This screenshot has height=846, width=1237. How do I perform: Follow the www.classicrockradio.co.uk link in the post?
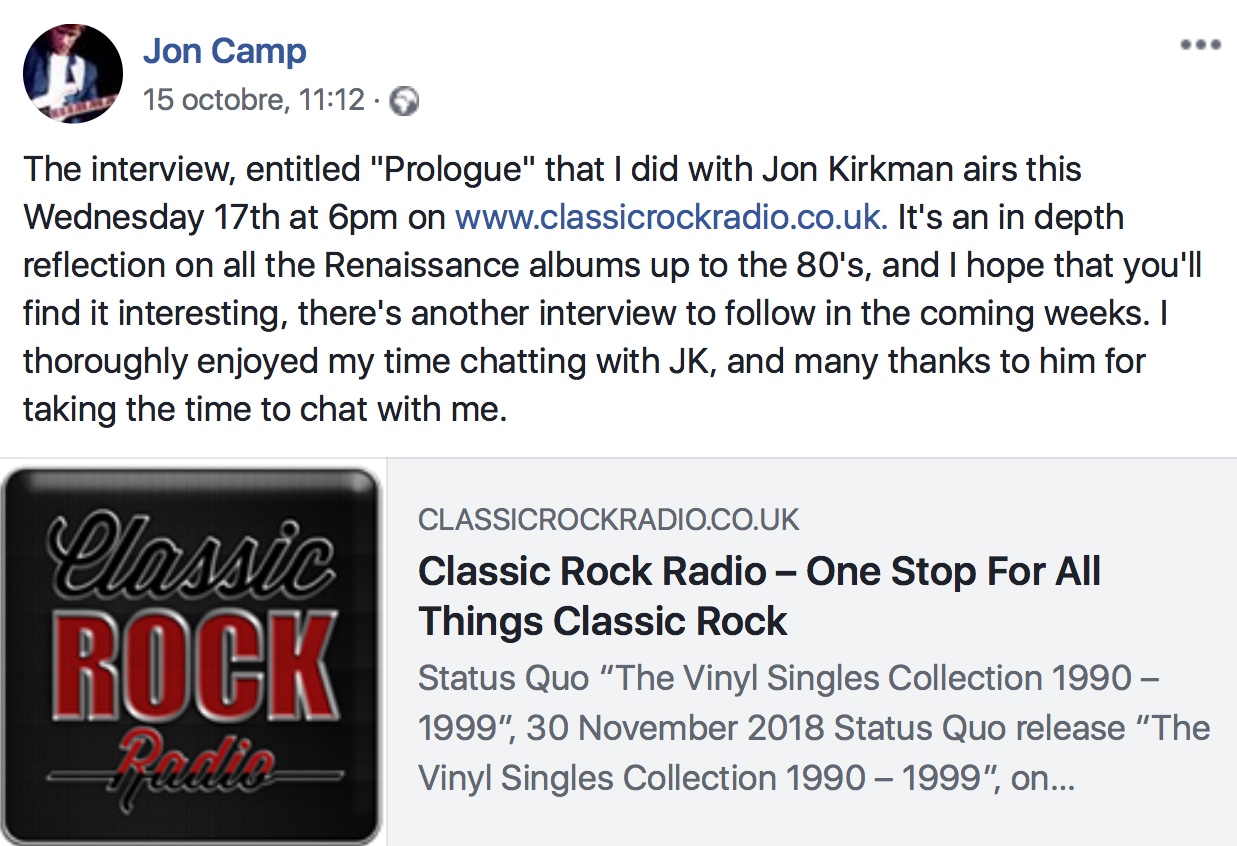click(x=670, y=217)
